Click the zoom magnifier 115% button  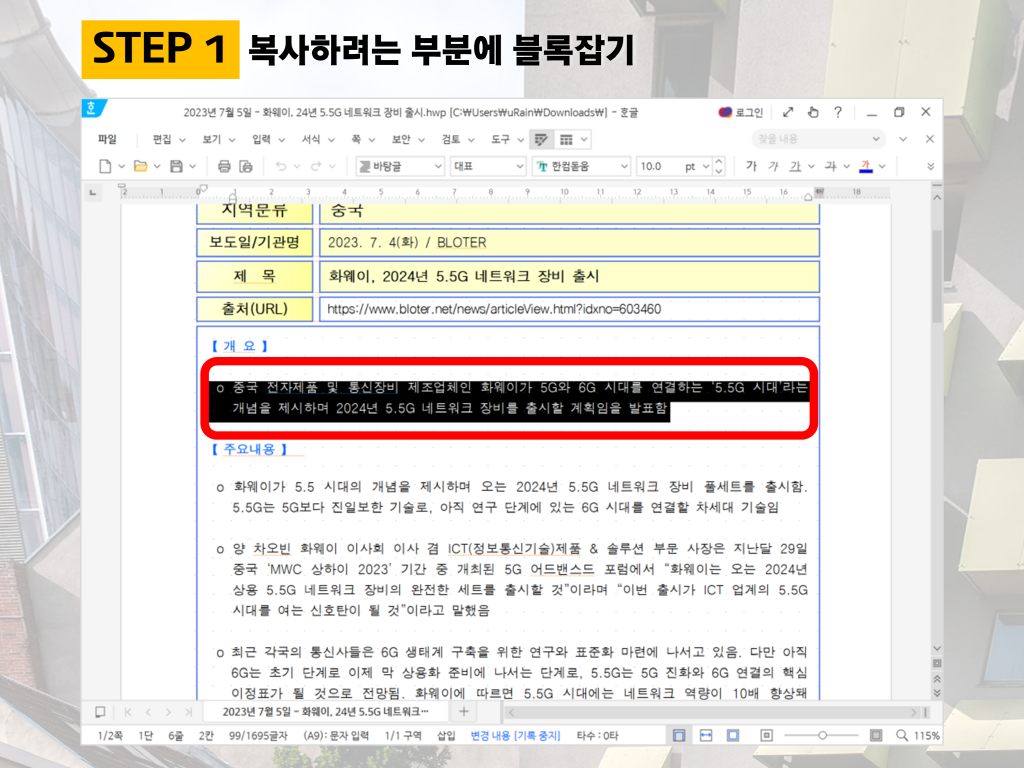(918, 735)
